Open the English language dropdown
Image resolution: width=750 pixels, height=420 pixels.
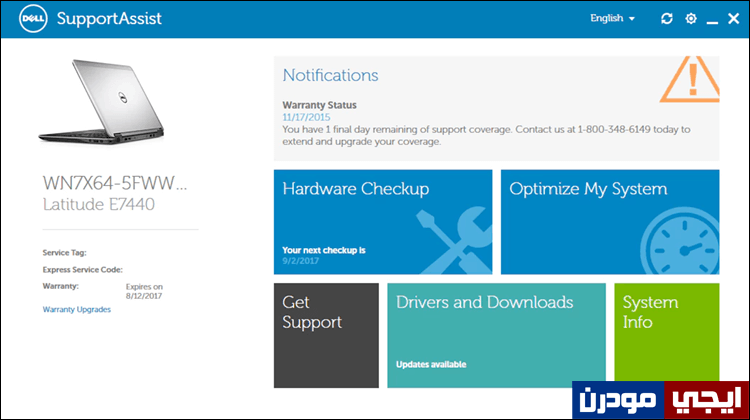[612, 18]
